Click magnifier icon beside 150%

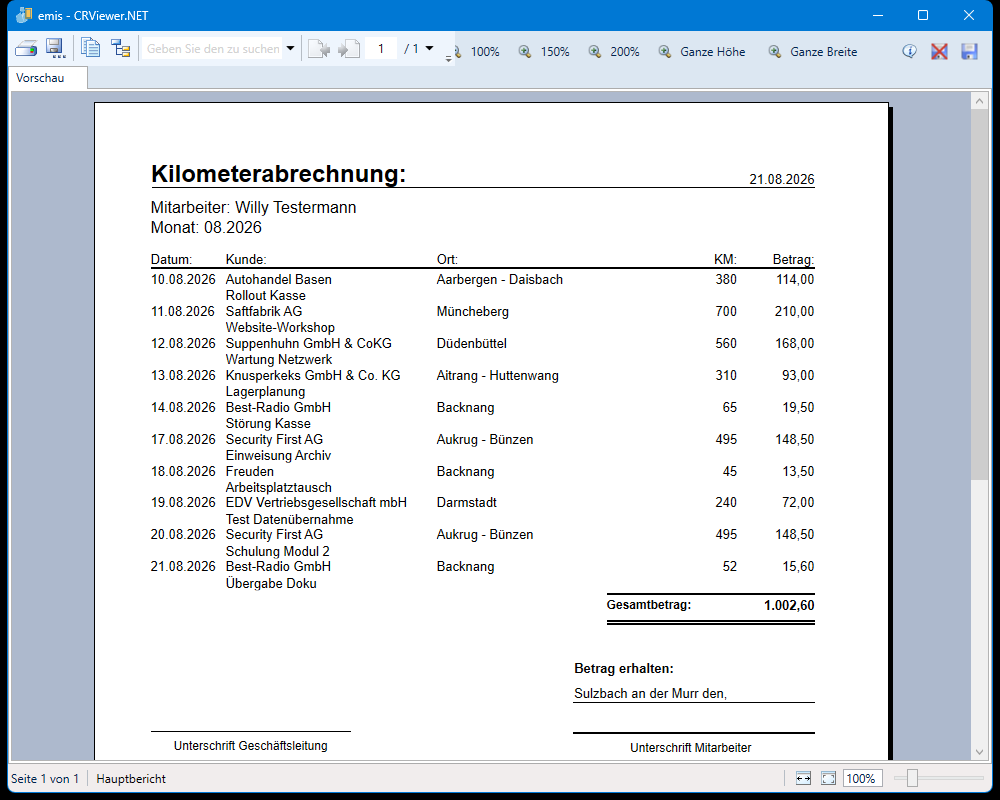[525, 52]
